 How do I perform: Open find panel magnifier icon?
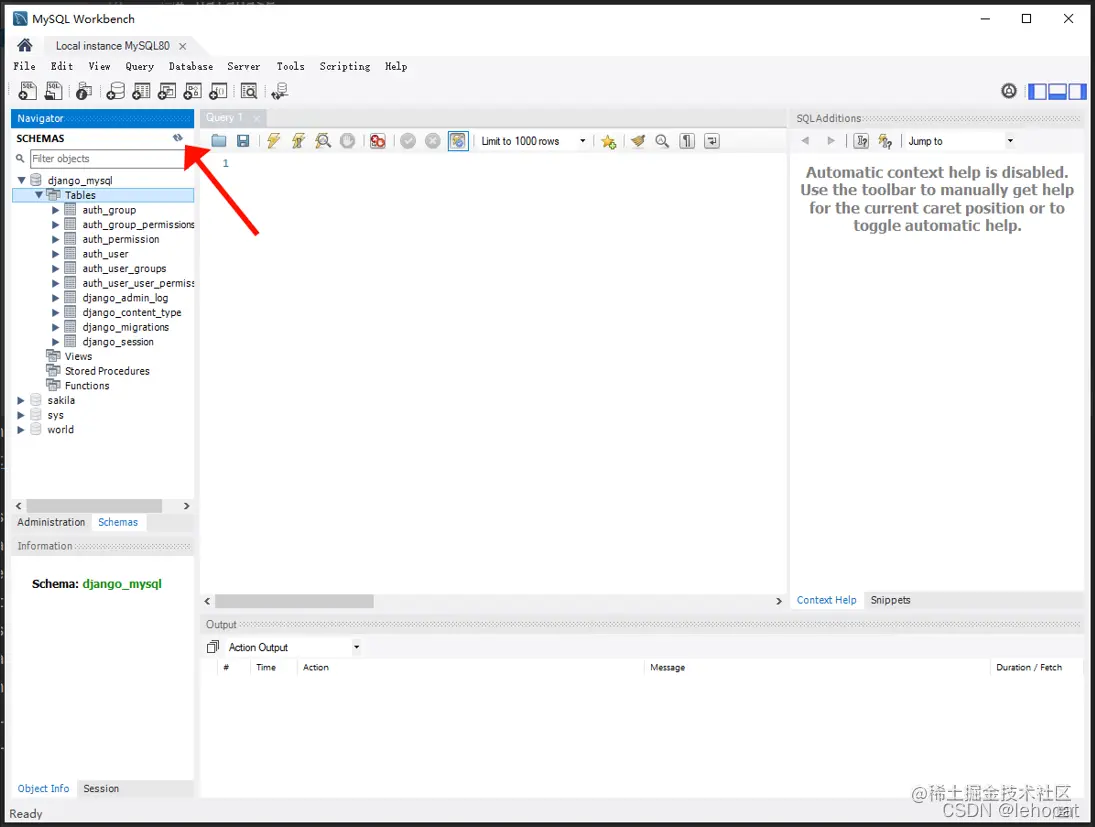click(x=662, y=141)
